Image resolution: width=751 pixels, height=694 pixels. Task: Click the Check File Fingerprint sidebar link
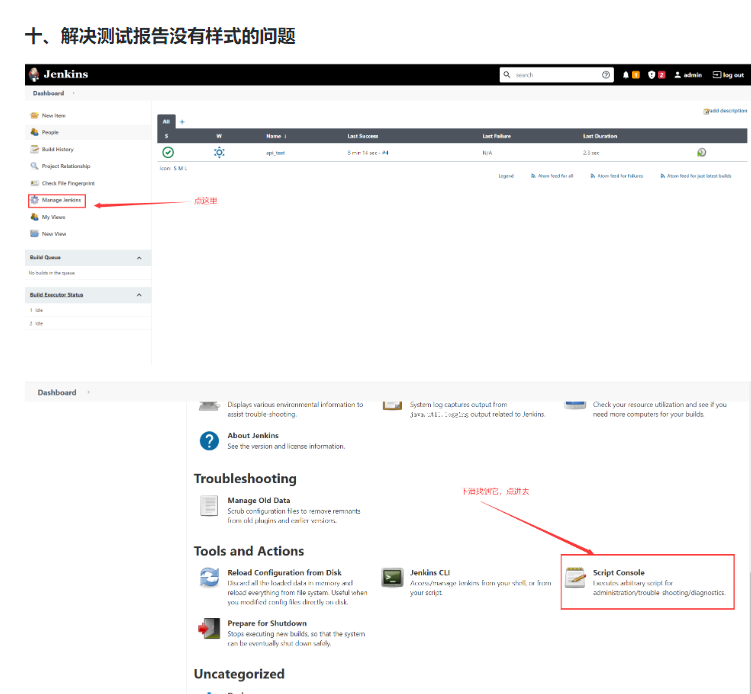point(68,183)
